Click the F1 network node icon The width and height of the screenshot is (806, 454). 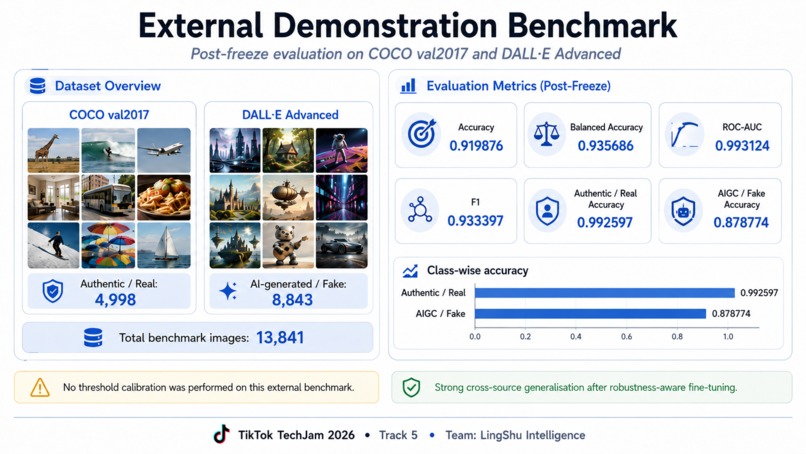420,210
